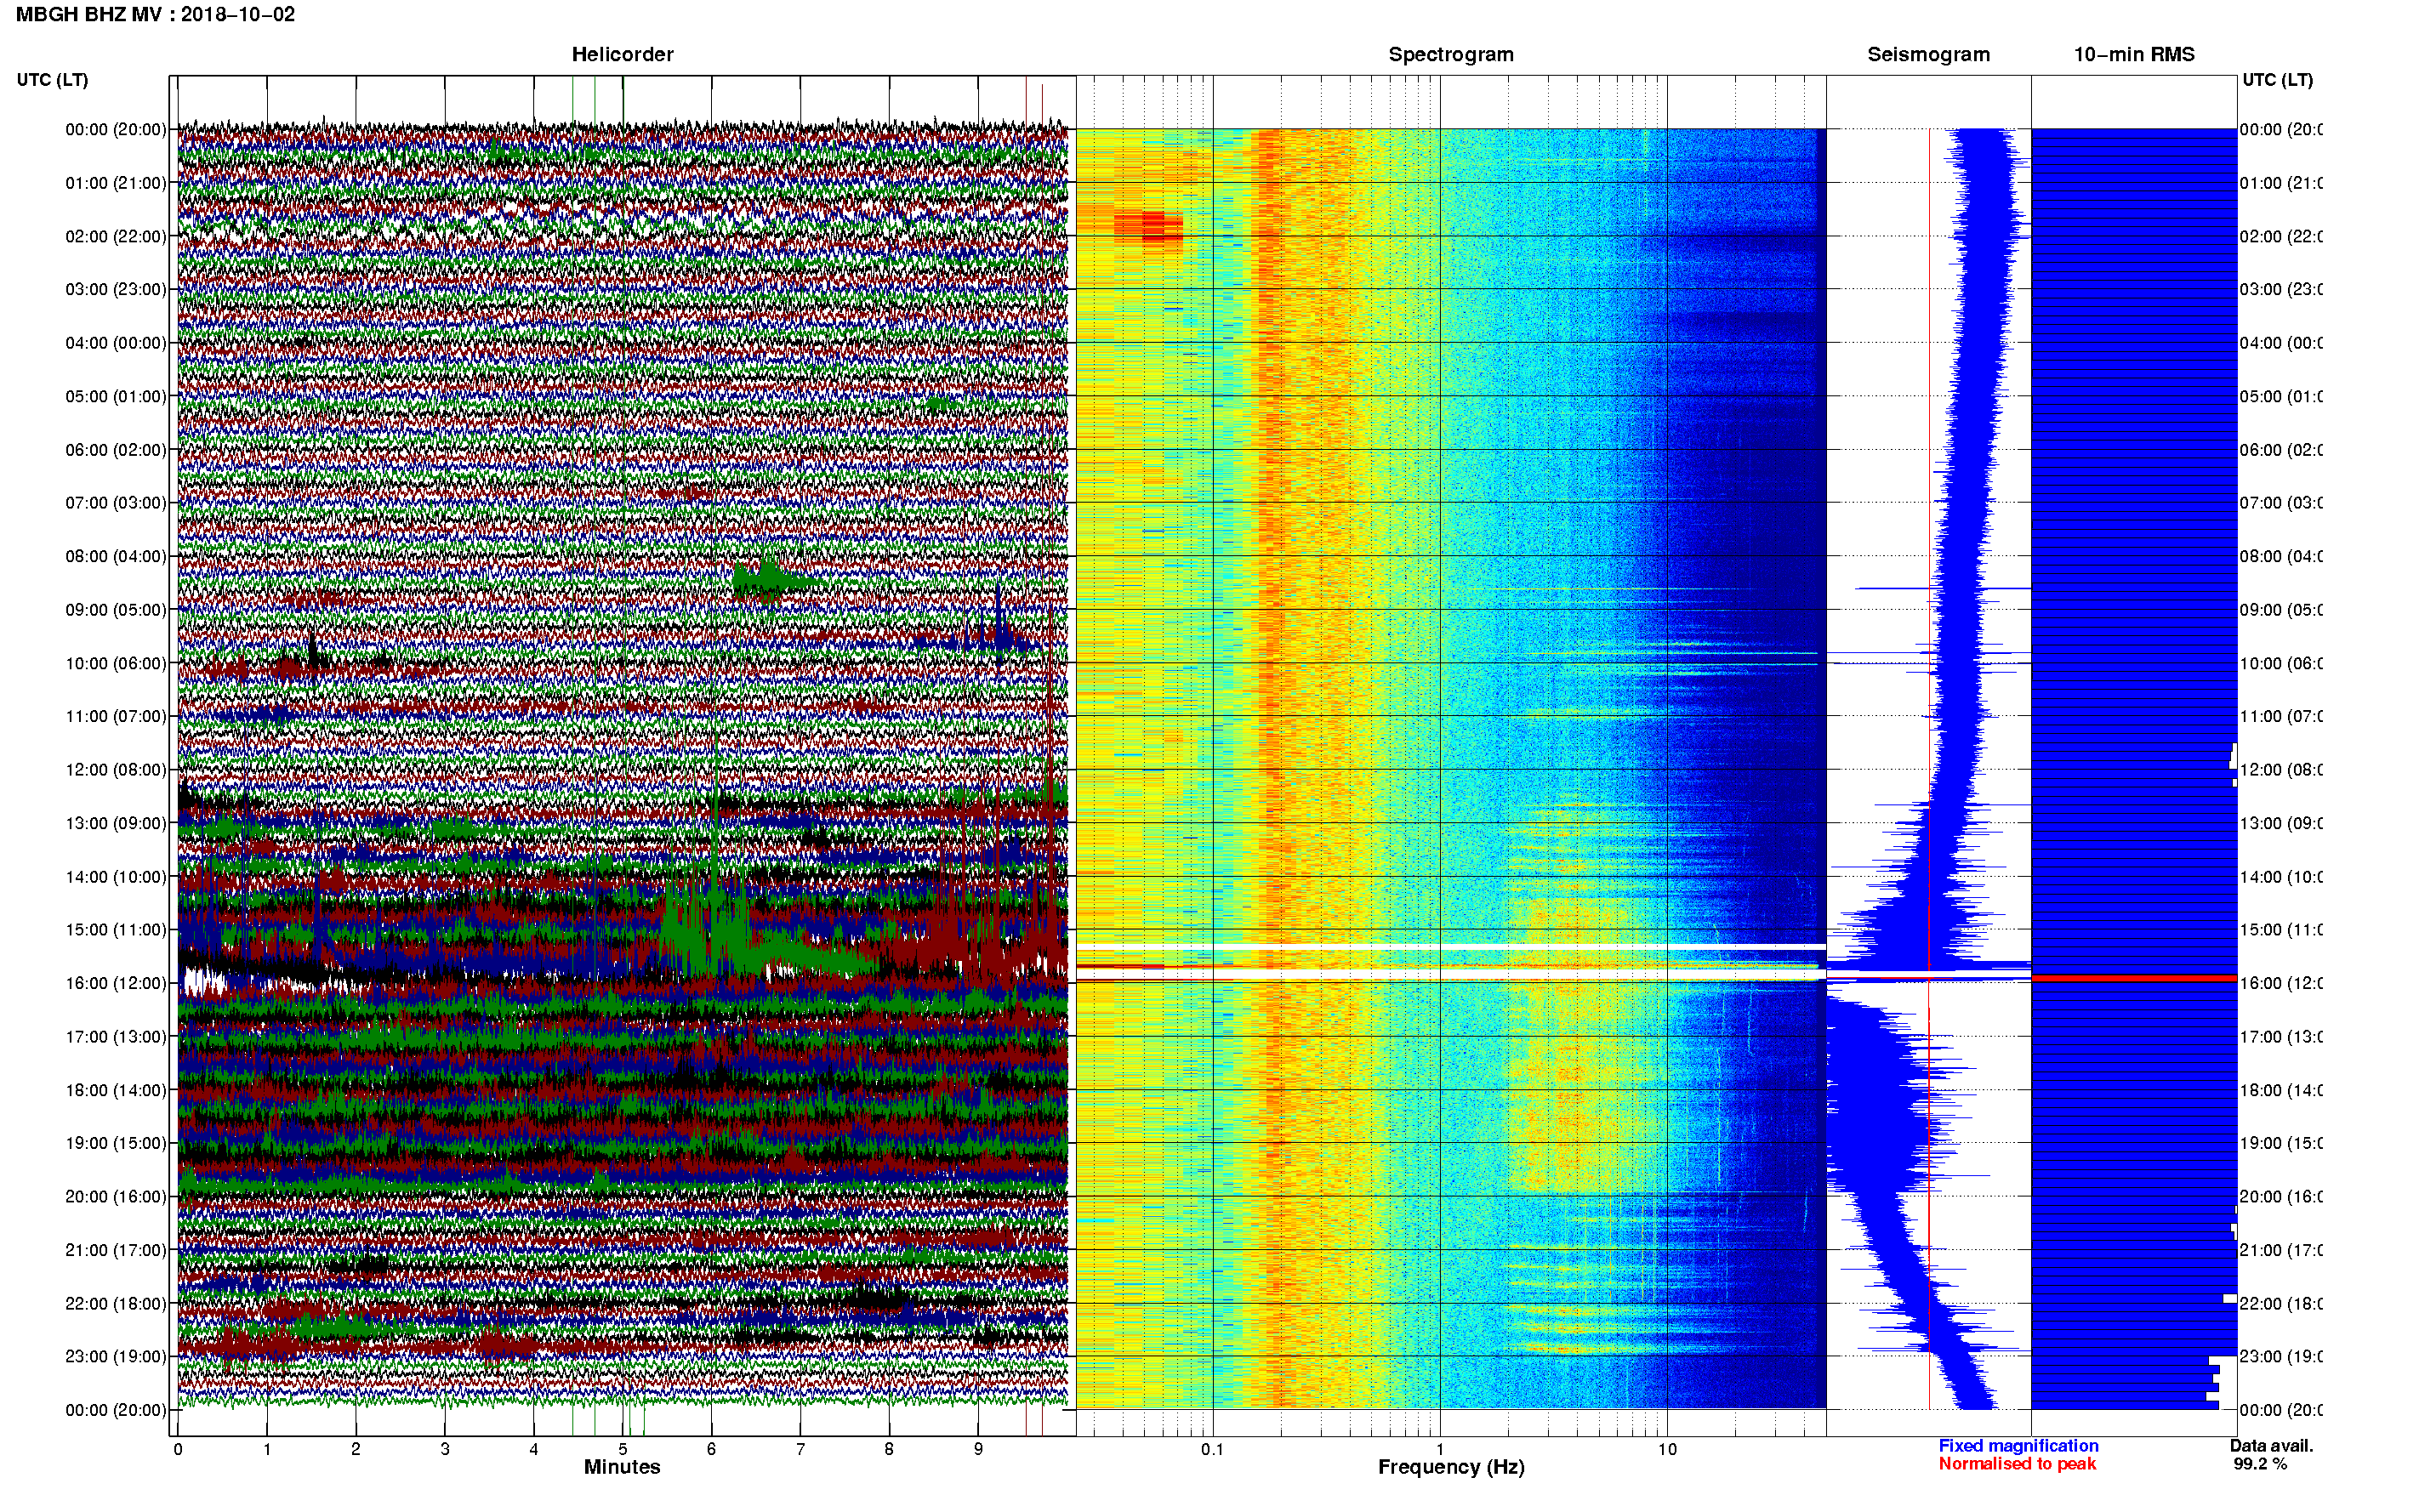Click the left axis label "21:00 (17:00)"
The image size is (2419, 1512).
click(116, 1250)
